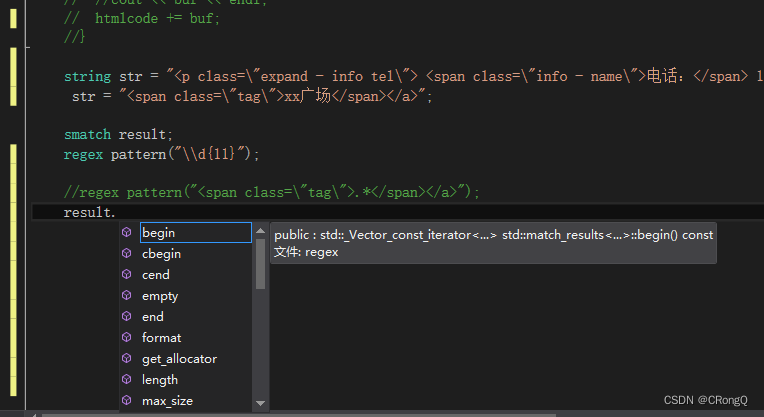Click the regex pattern("\\d{11}") line

tap(162, 154)
